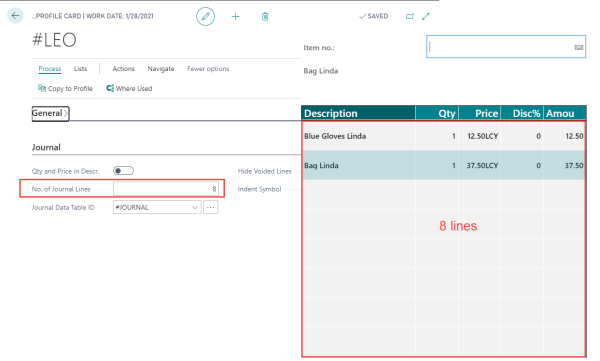The width and height of the screenshot is (600, 361).
Task: Open the Lists menu
Action: click(80, 69)
